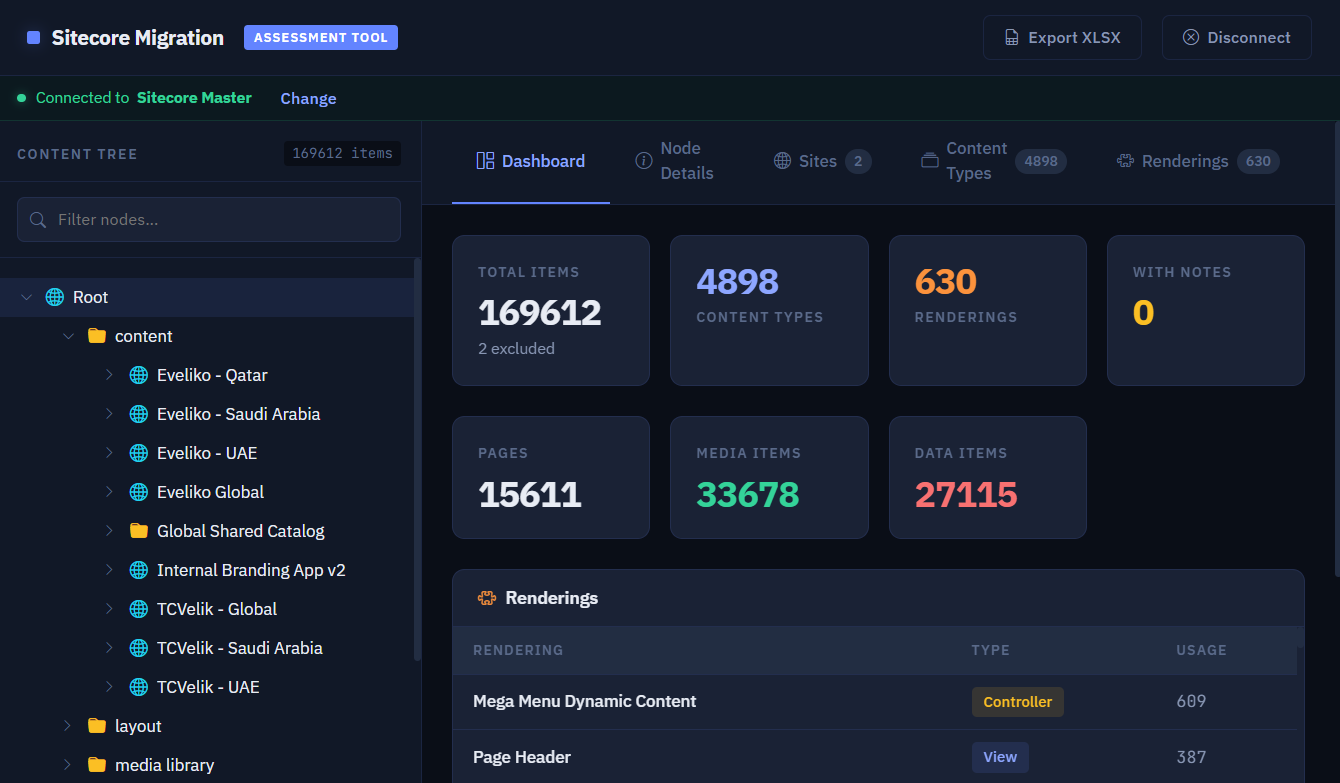Click the globe icon beside Root node
This screenshot has width=1340, height=783.
coord(55,297)
